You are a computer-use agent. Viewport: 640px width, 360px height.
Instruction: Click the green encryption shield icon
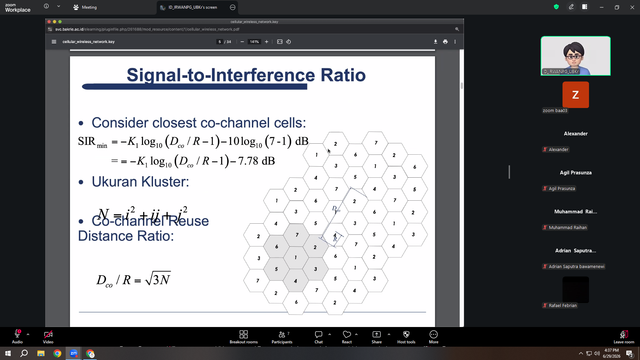556,7
